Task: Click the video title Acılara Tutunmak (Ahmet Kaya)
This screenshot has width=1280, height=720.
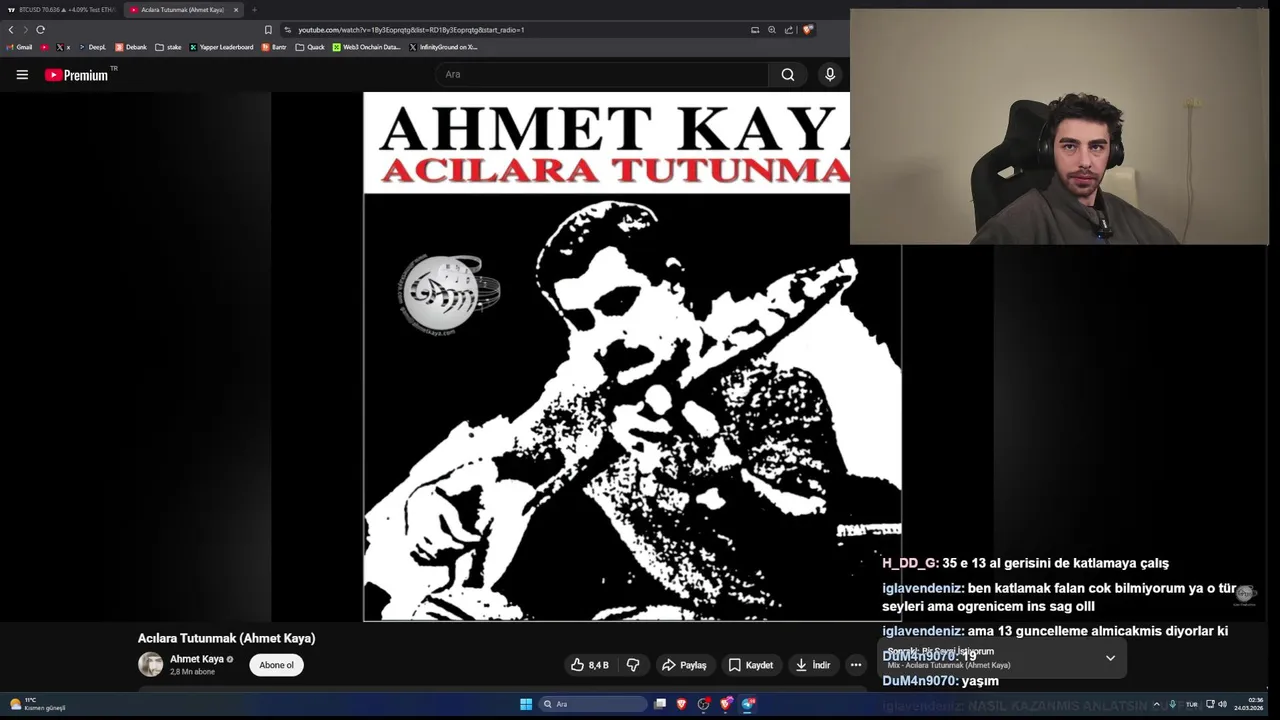Action: pos(226,638)
